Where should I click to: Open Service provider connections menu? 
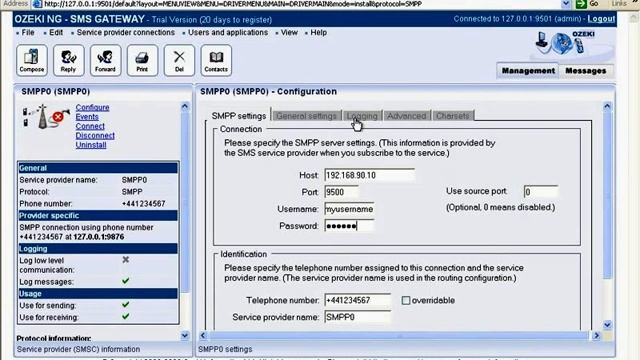pos(125,32)
